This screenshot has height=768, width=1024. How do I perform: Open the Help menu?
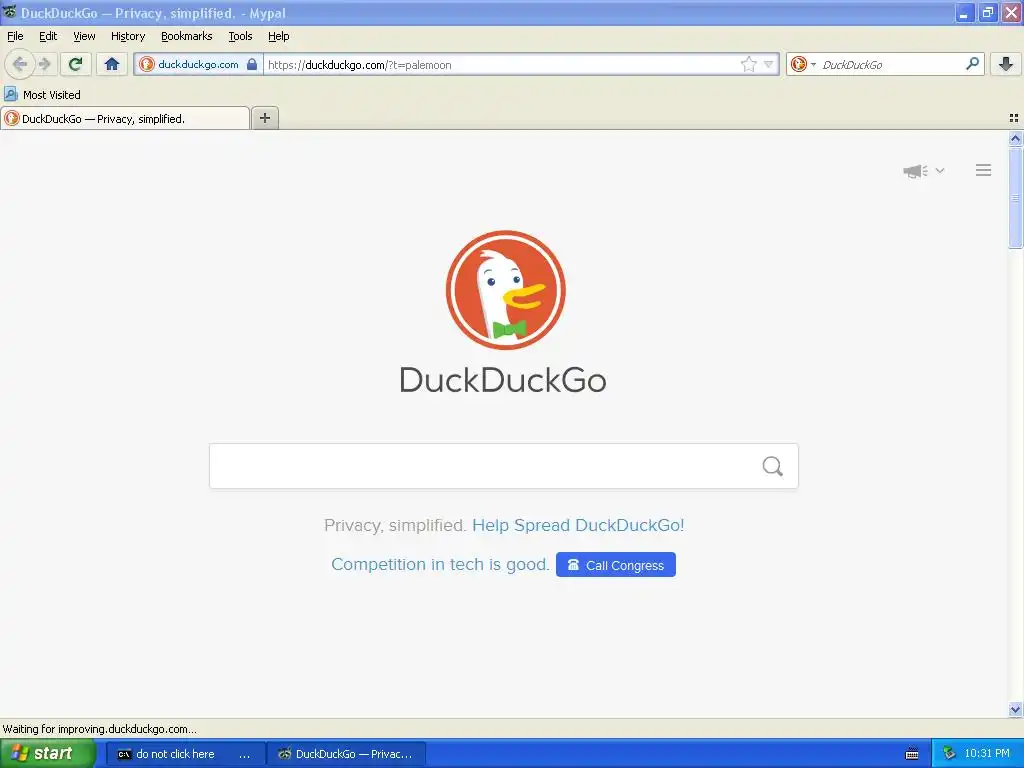coord(278,36)
